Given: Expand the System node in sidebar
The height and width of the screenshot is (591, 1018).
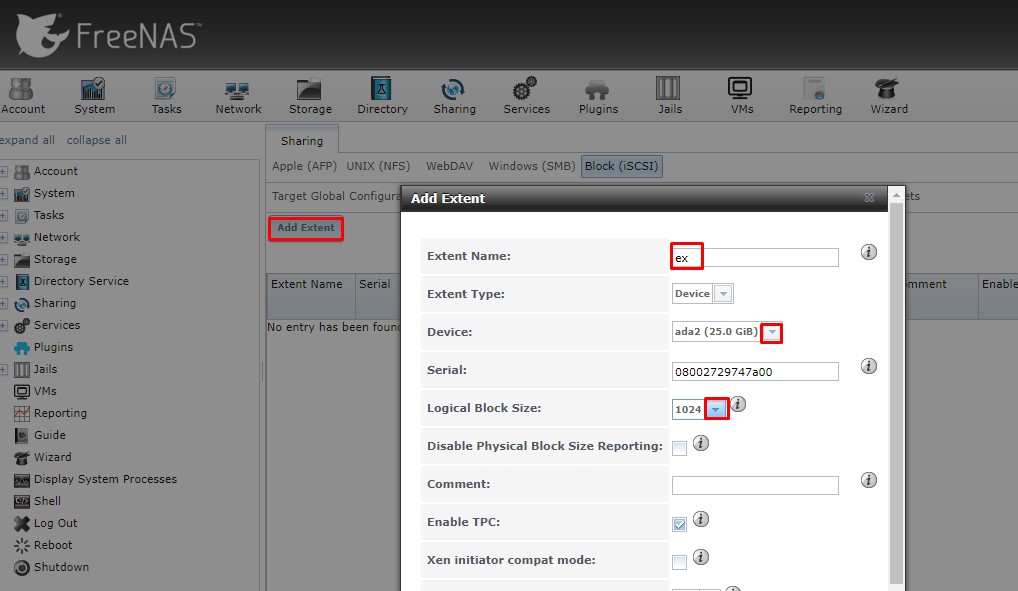Looking at the screenshot, I should [x=3, y=194].
